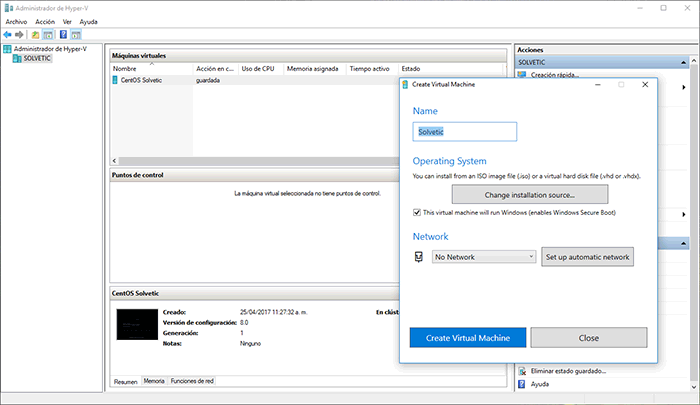The height and width of the screenshot is (405, 700).
Task: Click the Forward arrow in the toolbar
Action: pos(19,34)
